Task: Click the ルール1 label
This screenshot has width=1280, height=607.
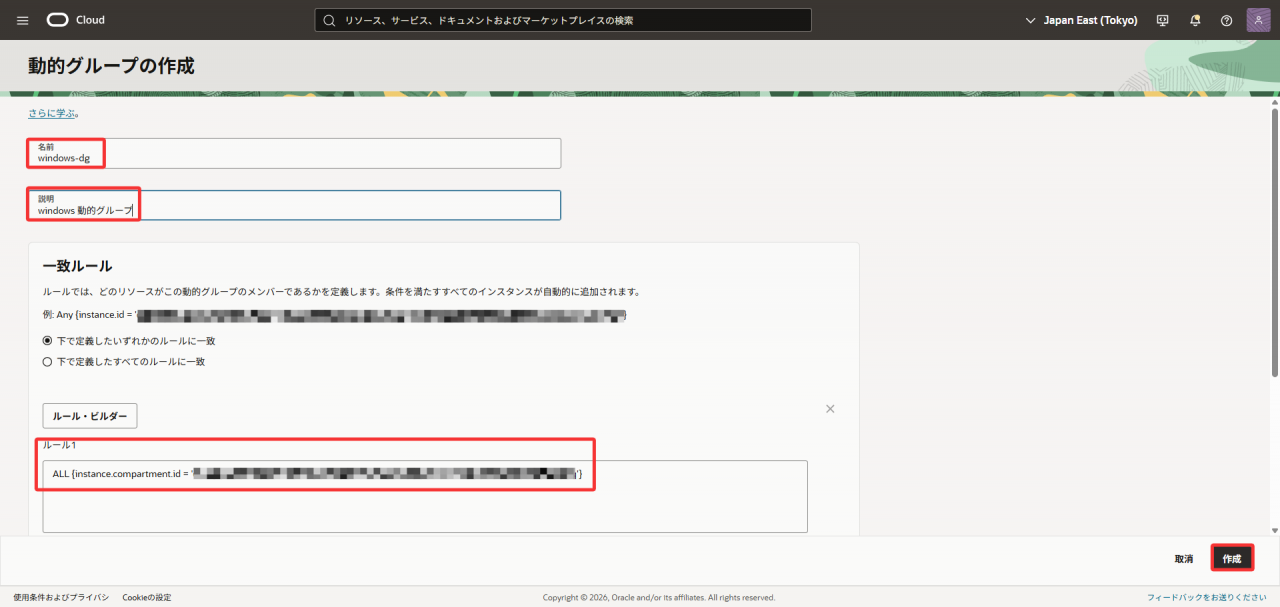Action: click(x=59, y=444)
